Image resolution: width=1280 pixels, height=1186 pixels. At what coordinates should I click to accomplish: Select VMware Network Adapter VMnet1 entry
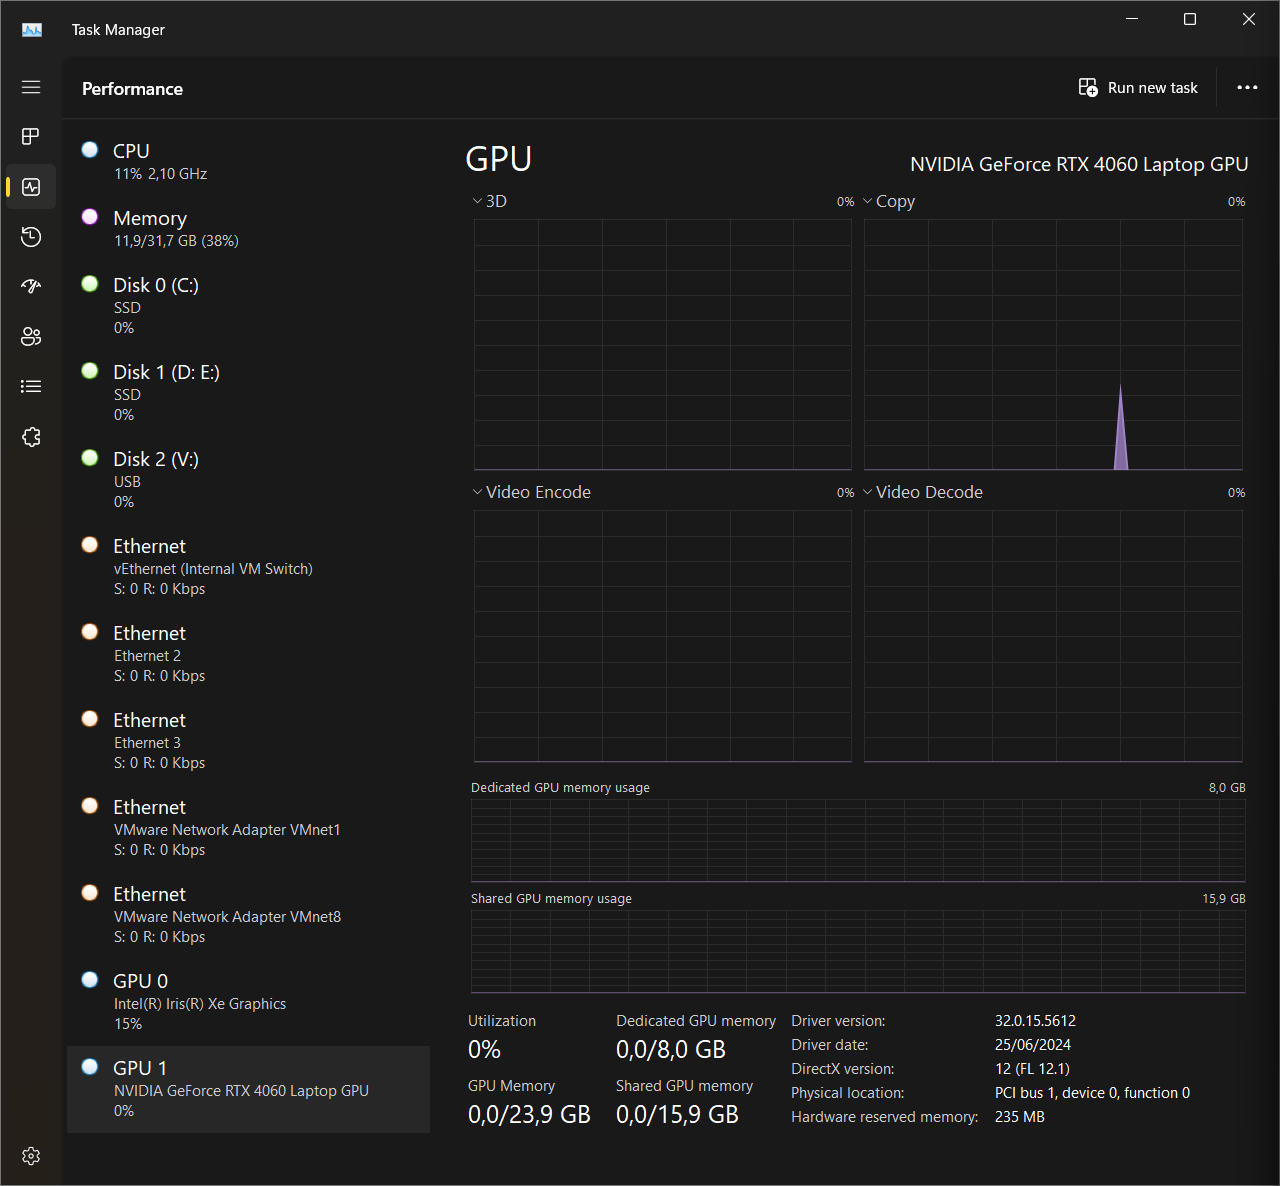pos(248,827)
